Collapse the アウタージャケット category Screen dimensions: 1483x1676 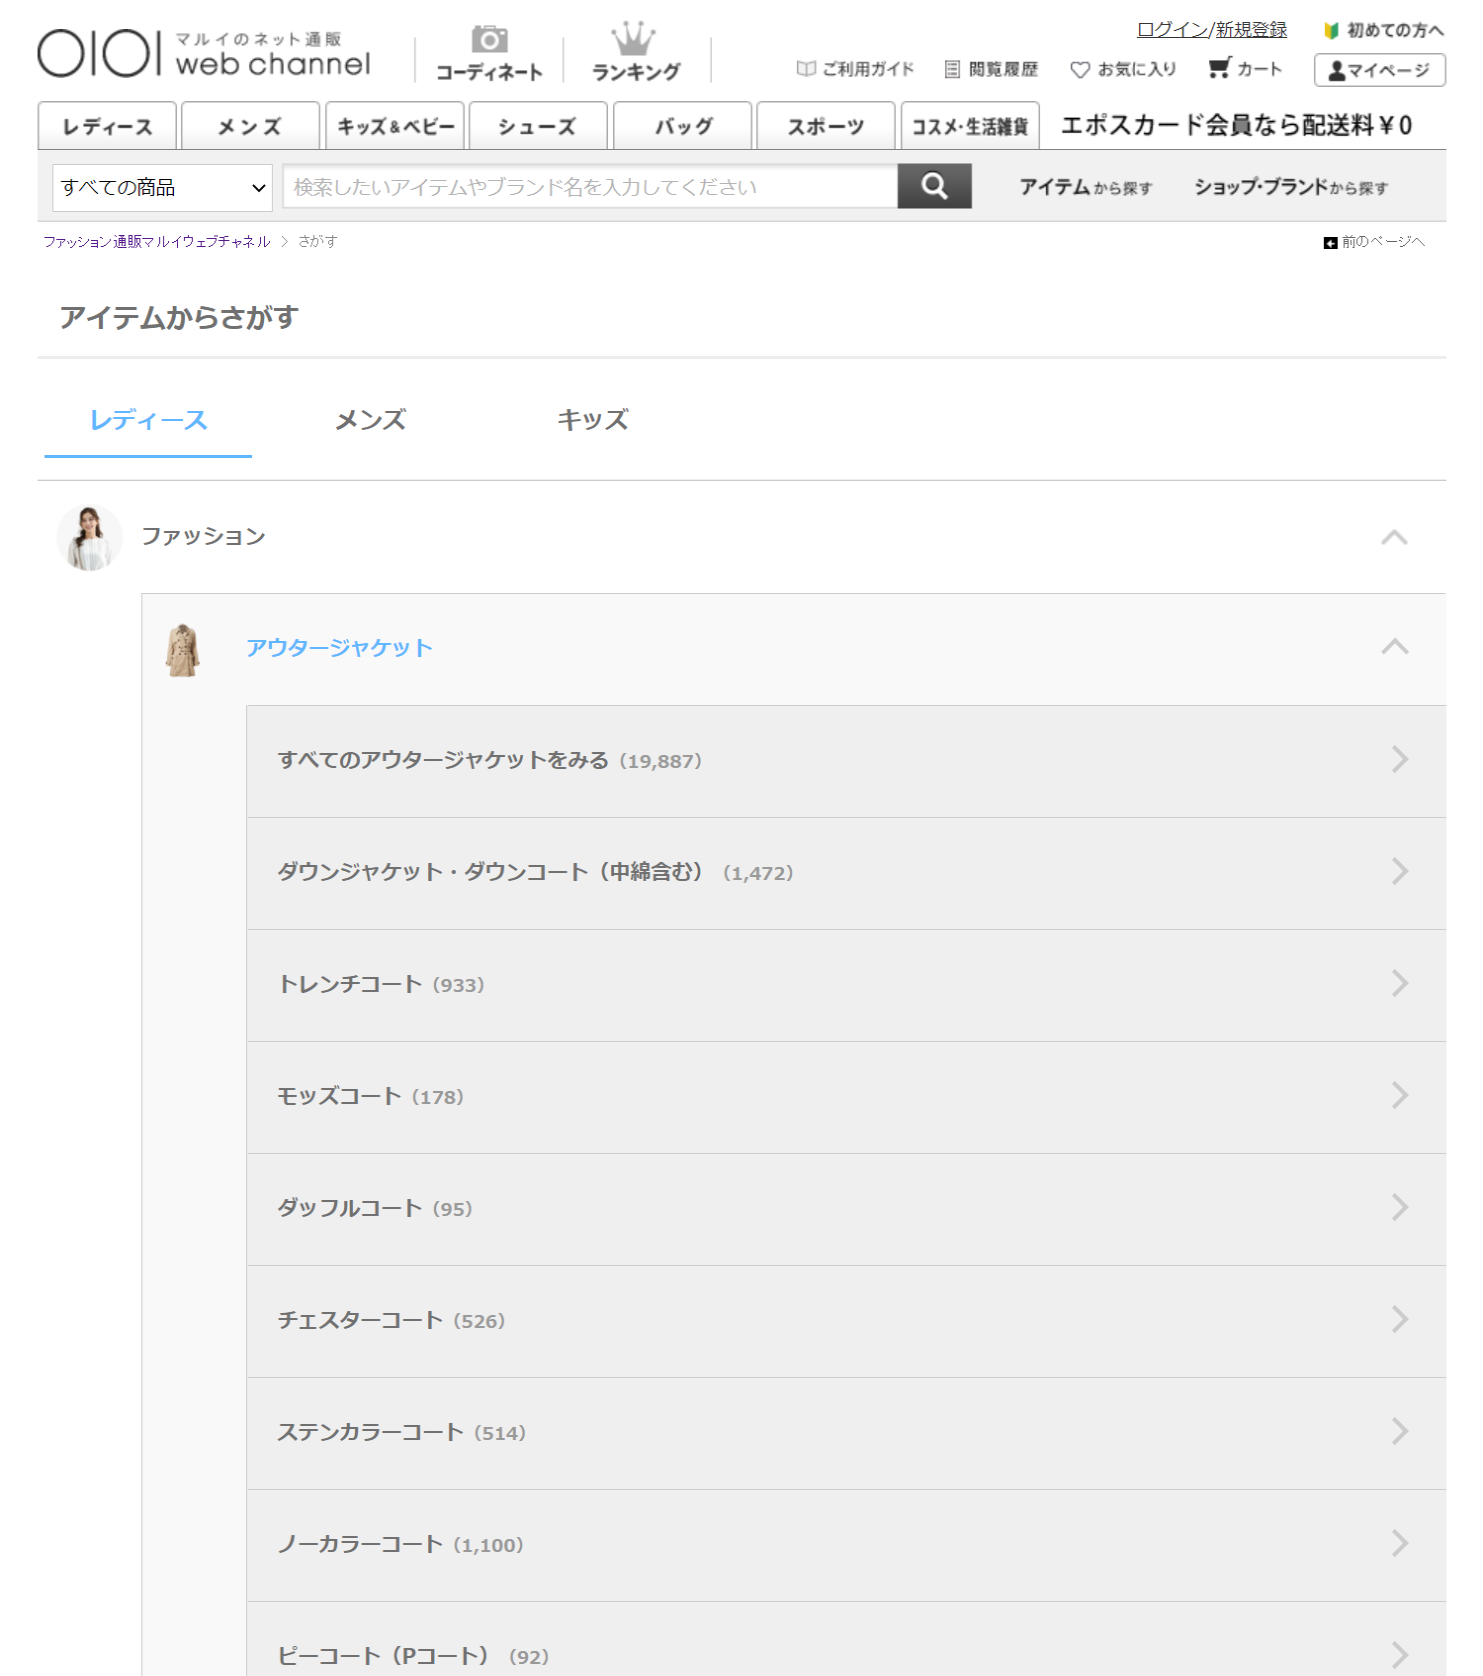click(1394, 647)
